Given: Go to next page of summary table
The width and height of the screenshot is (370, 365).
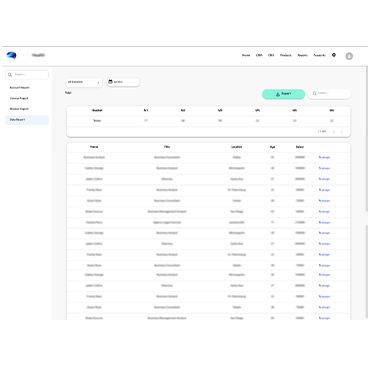Looking at the screenshot, I should [x=341, y=132].
